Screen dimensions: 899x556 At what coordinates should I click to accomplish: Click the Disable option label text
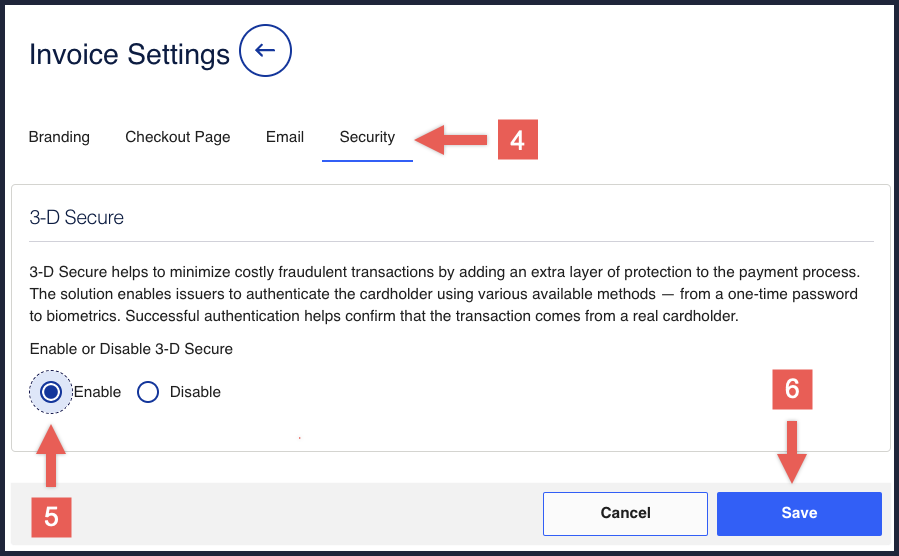tap(195, 392)
